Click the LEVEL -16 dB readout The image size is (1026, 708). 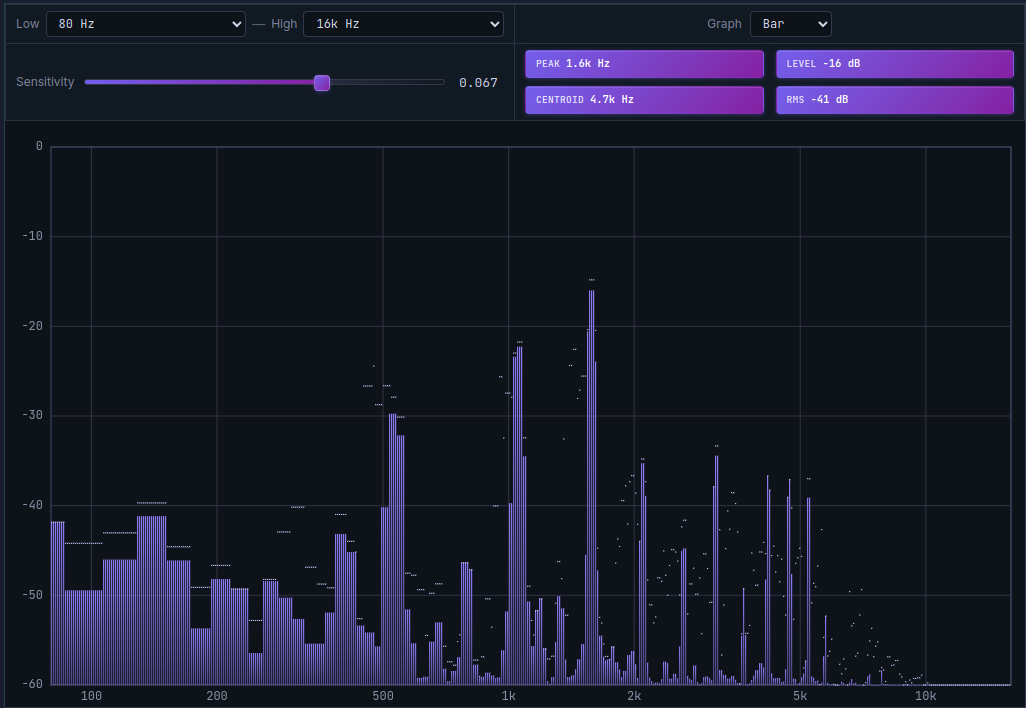[894, 64]
